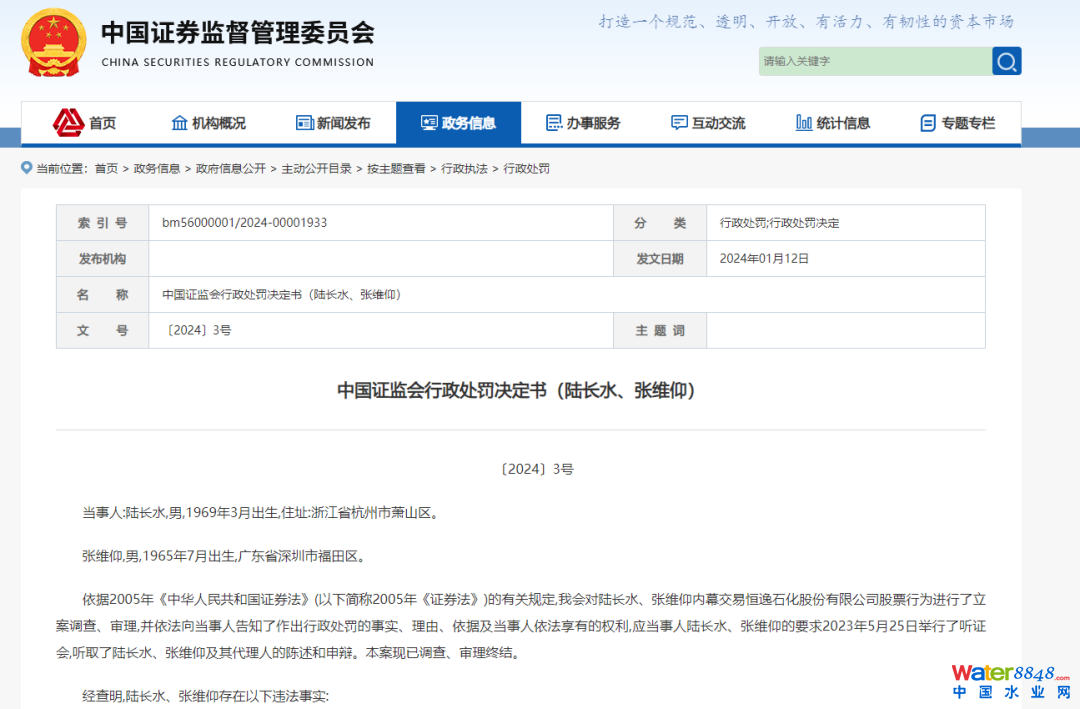Click the 首页 breadcrumb link
Viewport: 1080px width, 709px height.
point(106,169)
